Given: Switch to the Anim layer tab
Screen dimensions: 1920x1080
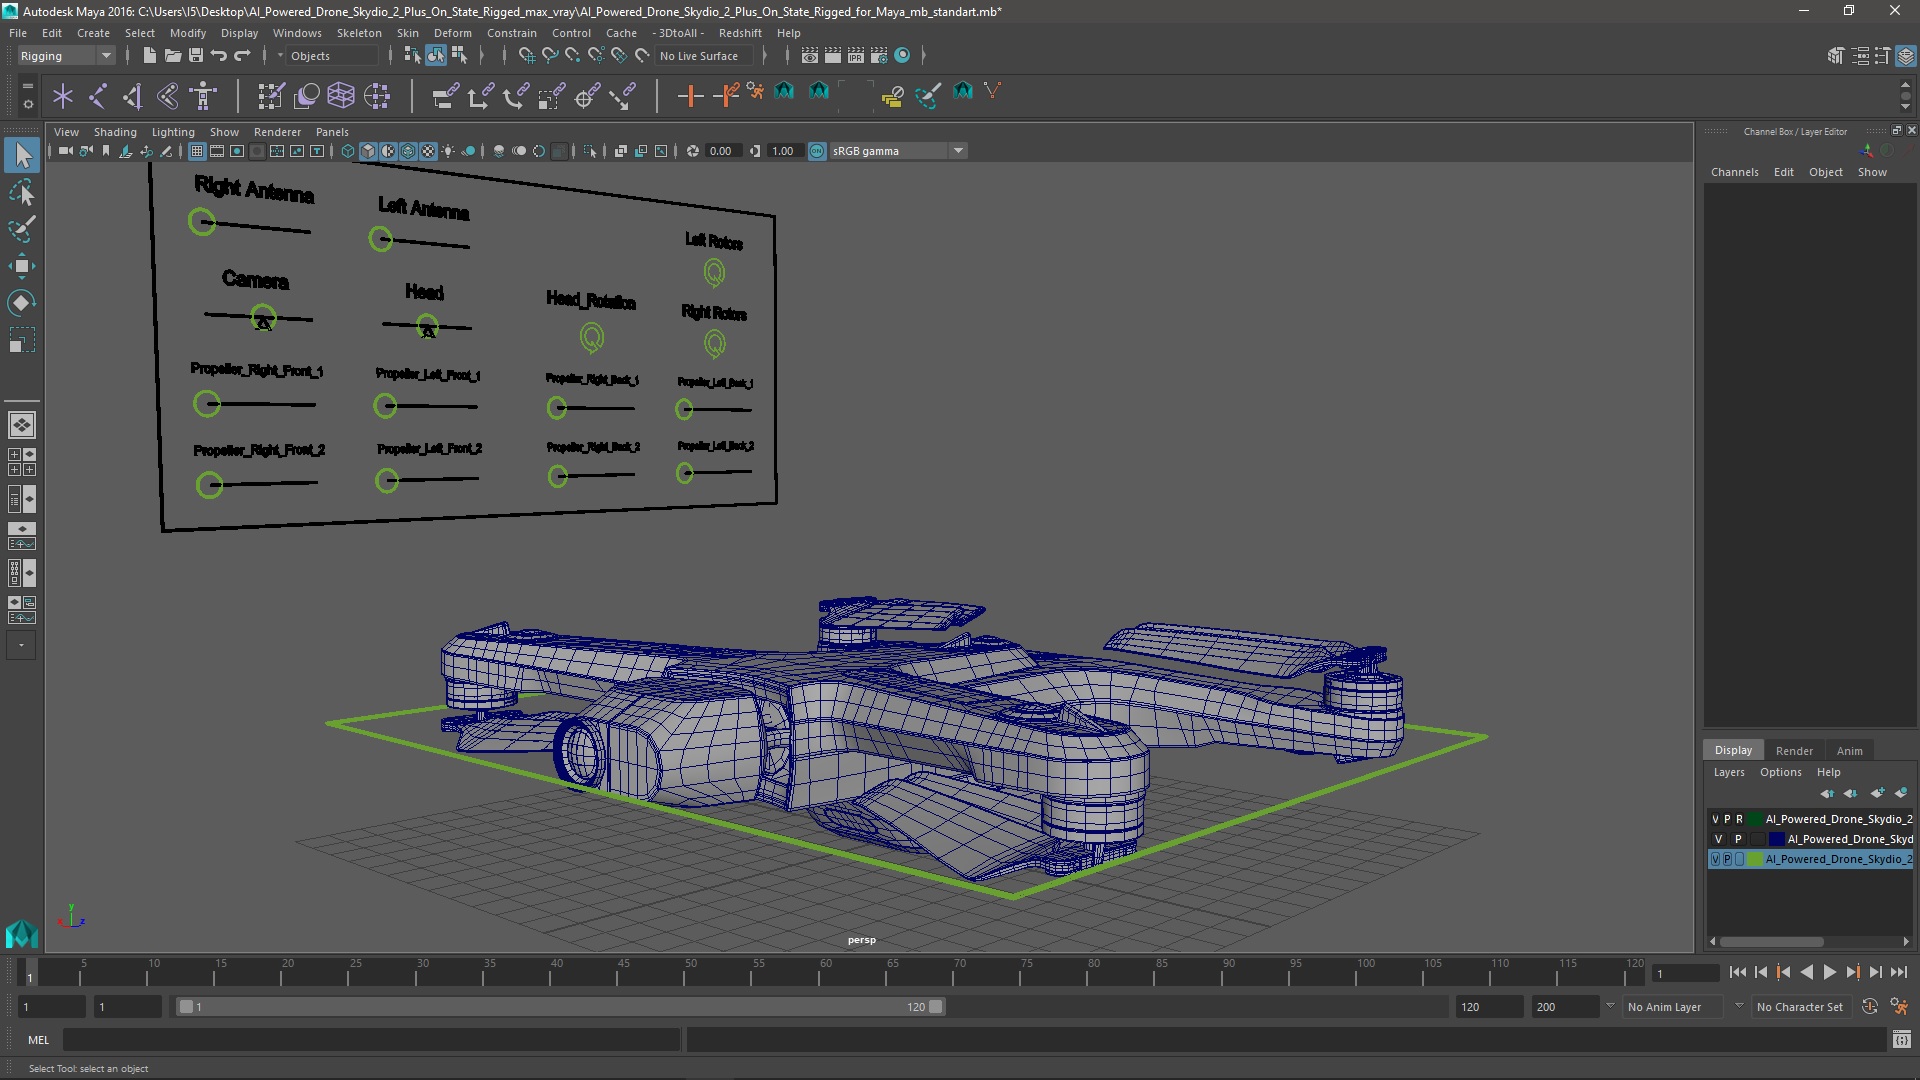Looking at the screenshot, I should point(1849,751).
